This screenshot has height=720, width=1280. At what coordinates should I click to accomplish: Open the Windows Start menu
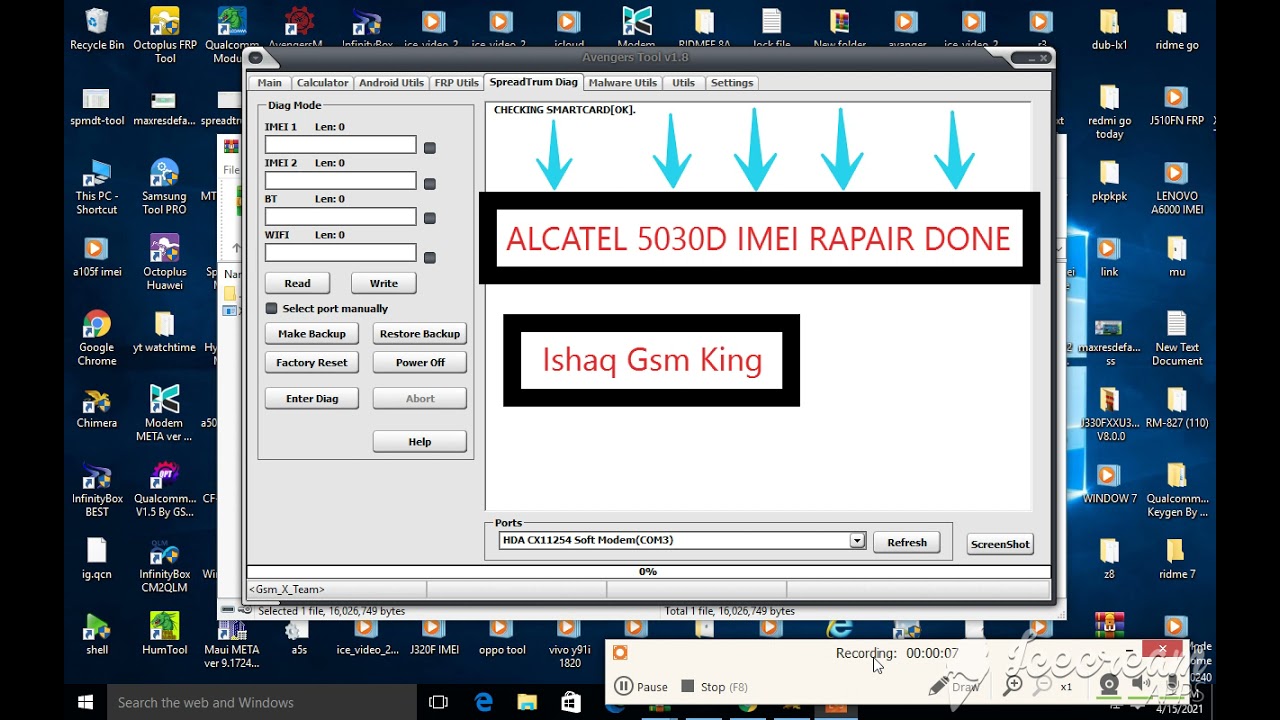pos(85,702)
